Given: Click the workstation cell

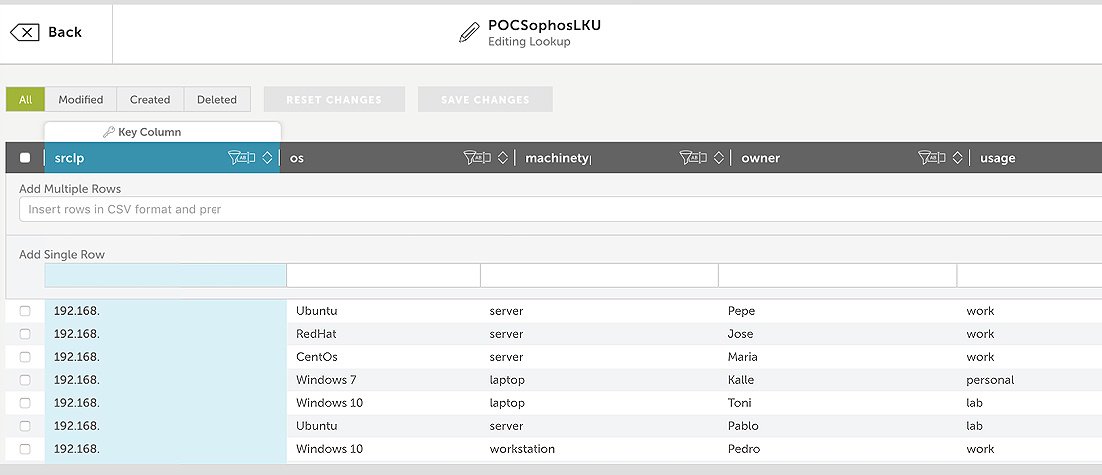Looking at the screenshot, I should click(x=522, y=449).
